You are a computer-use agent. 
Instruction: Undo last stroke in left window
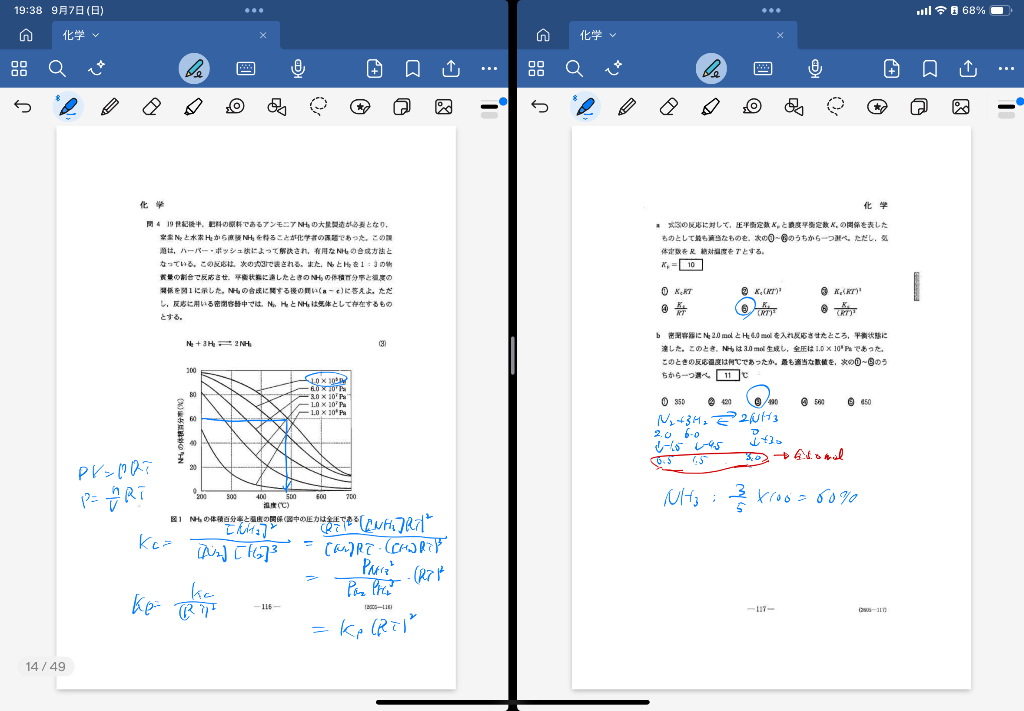23,106
